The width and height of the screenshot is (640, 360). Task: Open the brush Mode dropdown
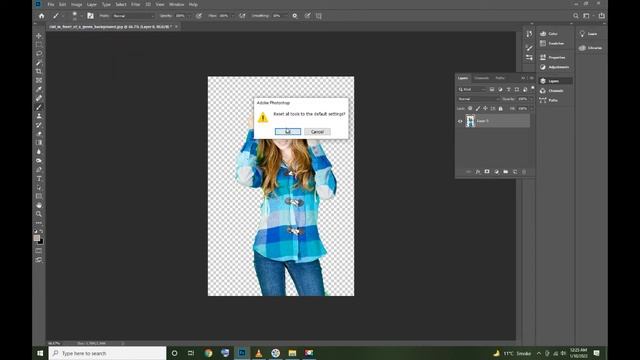133,16
